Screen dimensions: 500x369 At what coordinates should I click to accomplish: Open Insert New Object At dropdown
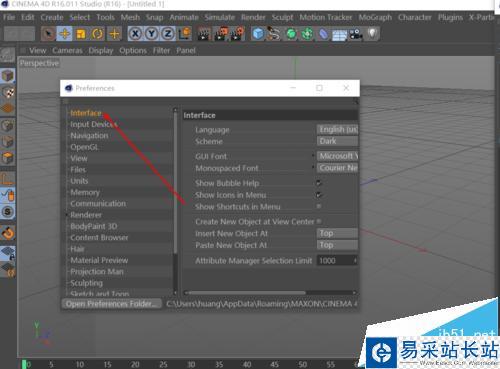pos(337,233)
